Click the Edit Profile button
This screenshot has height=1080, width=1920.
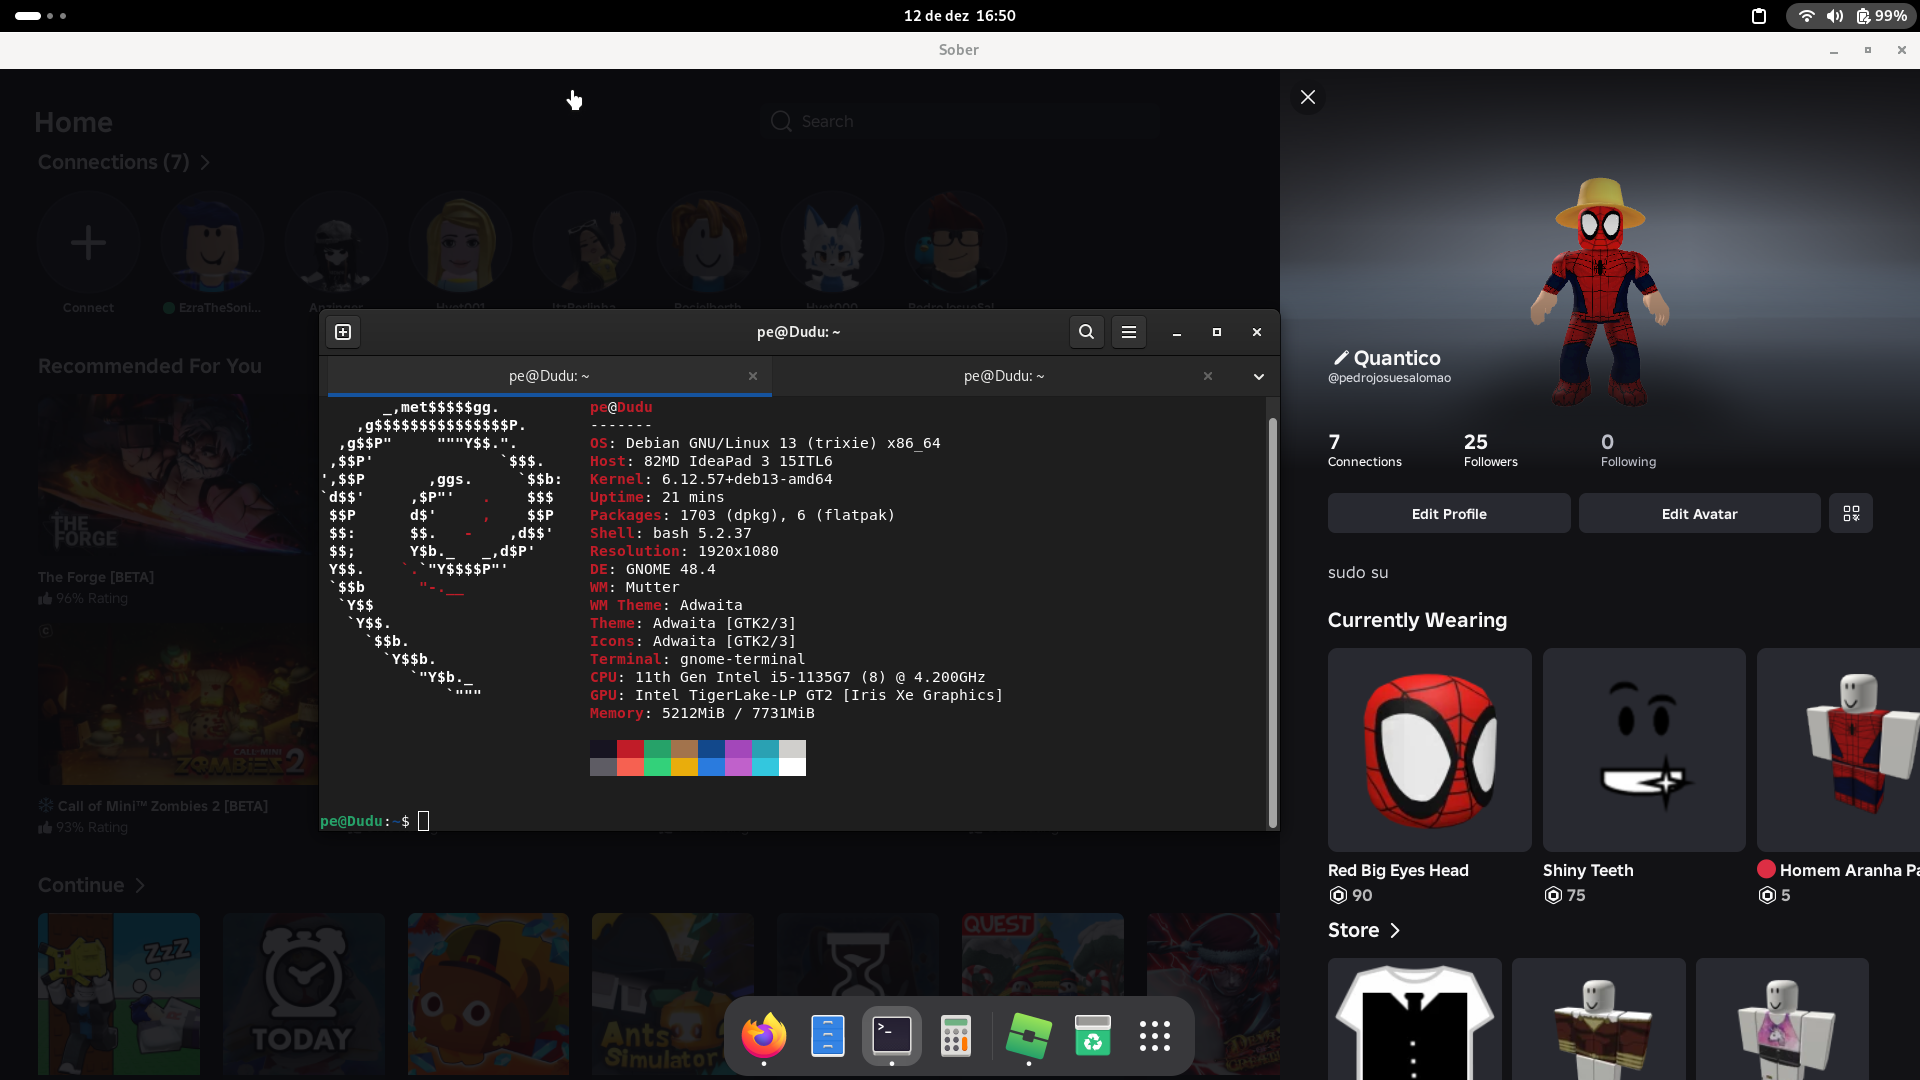pyautogui.click(x=1448, y=514)
